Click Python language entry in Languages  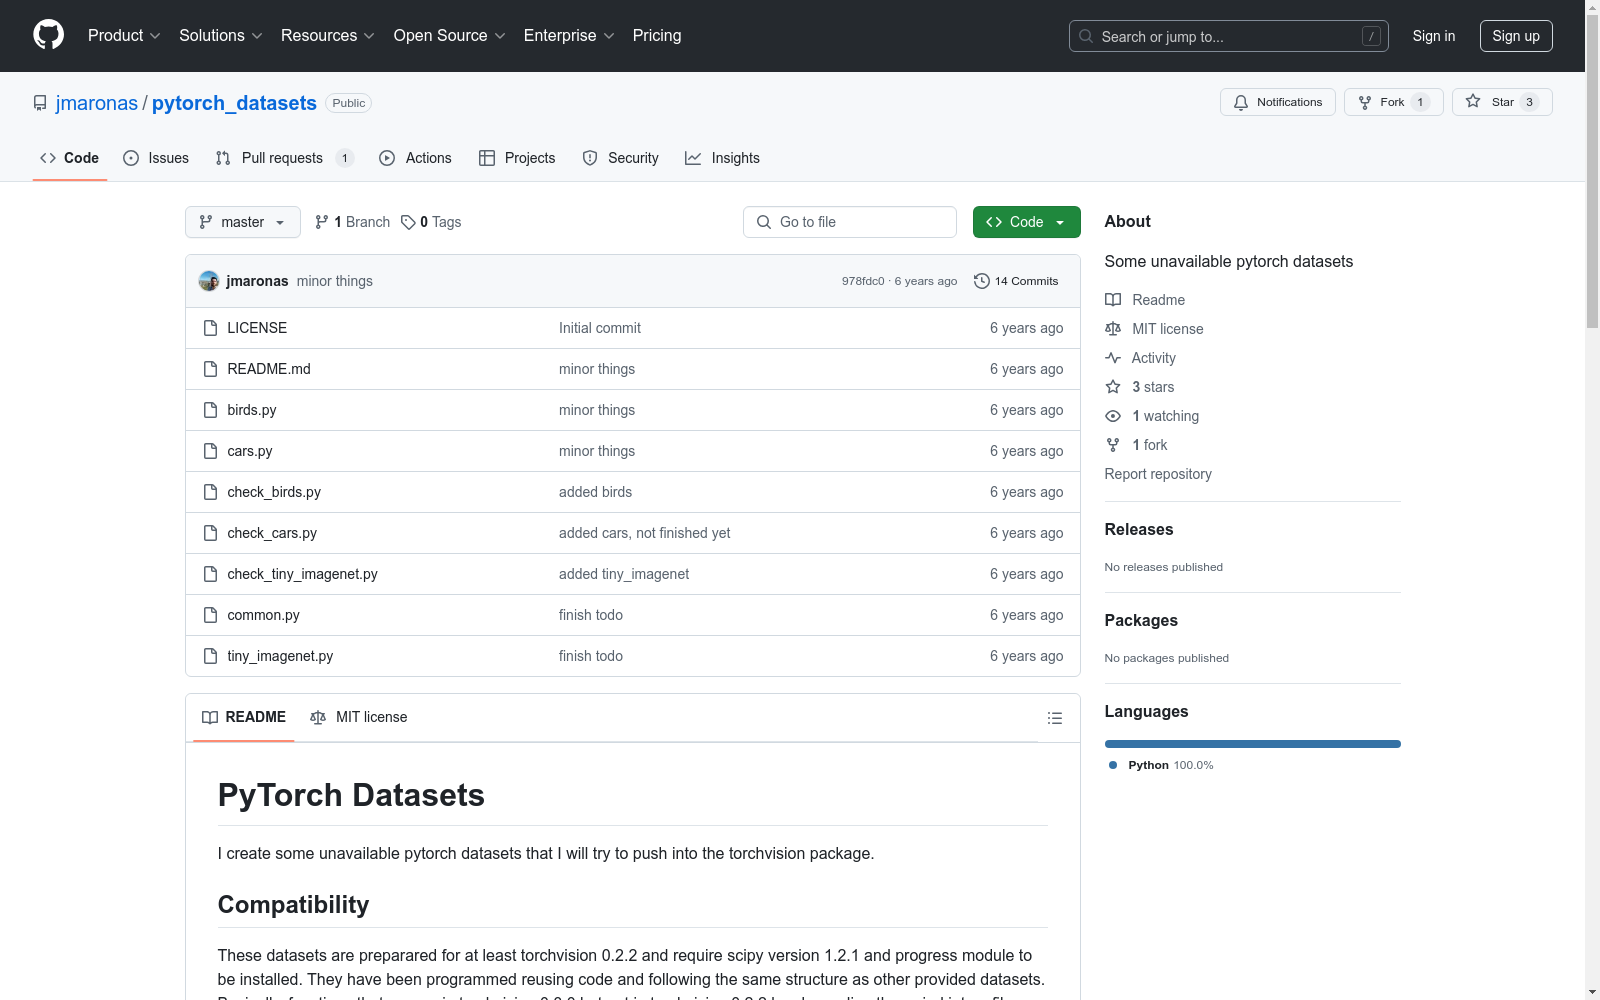1161,765
